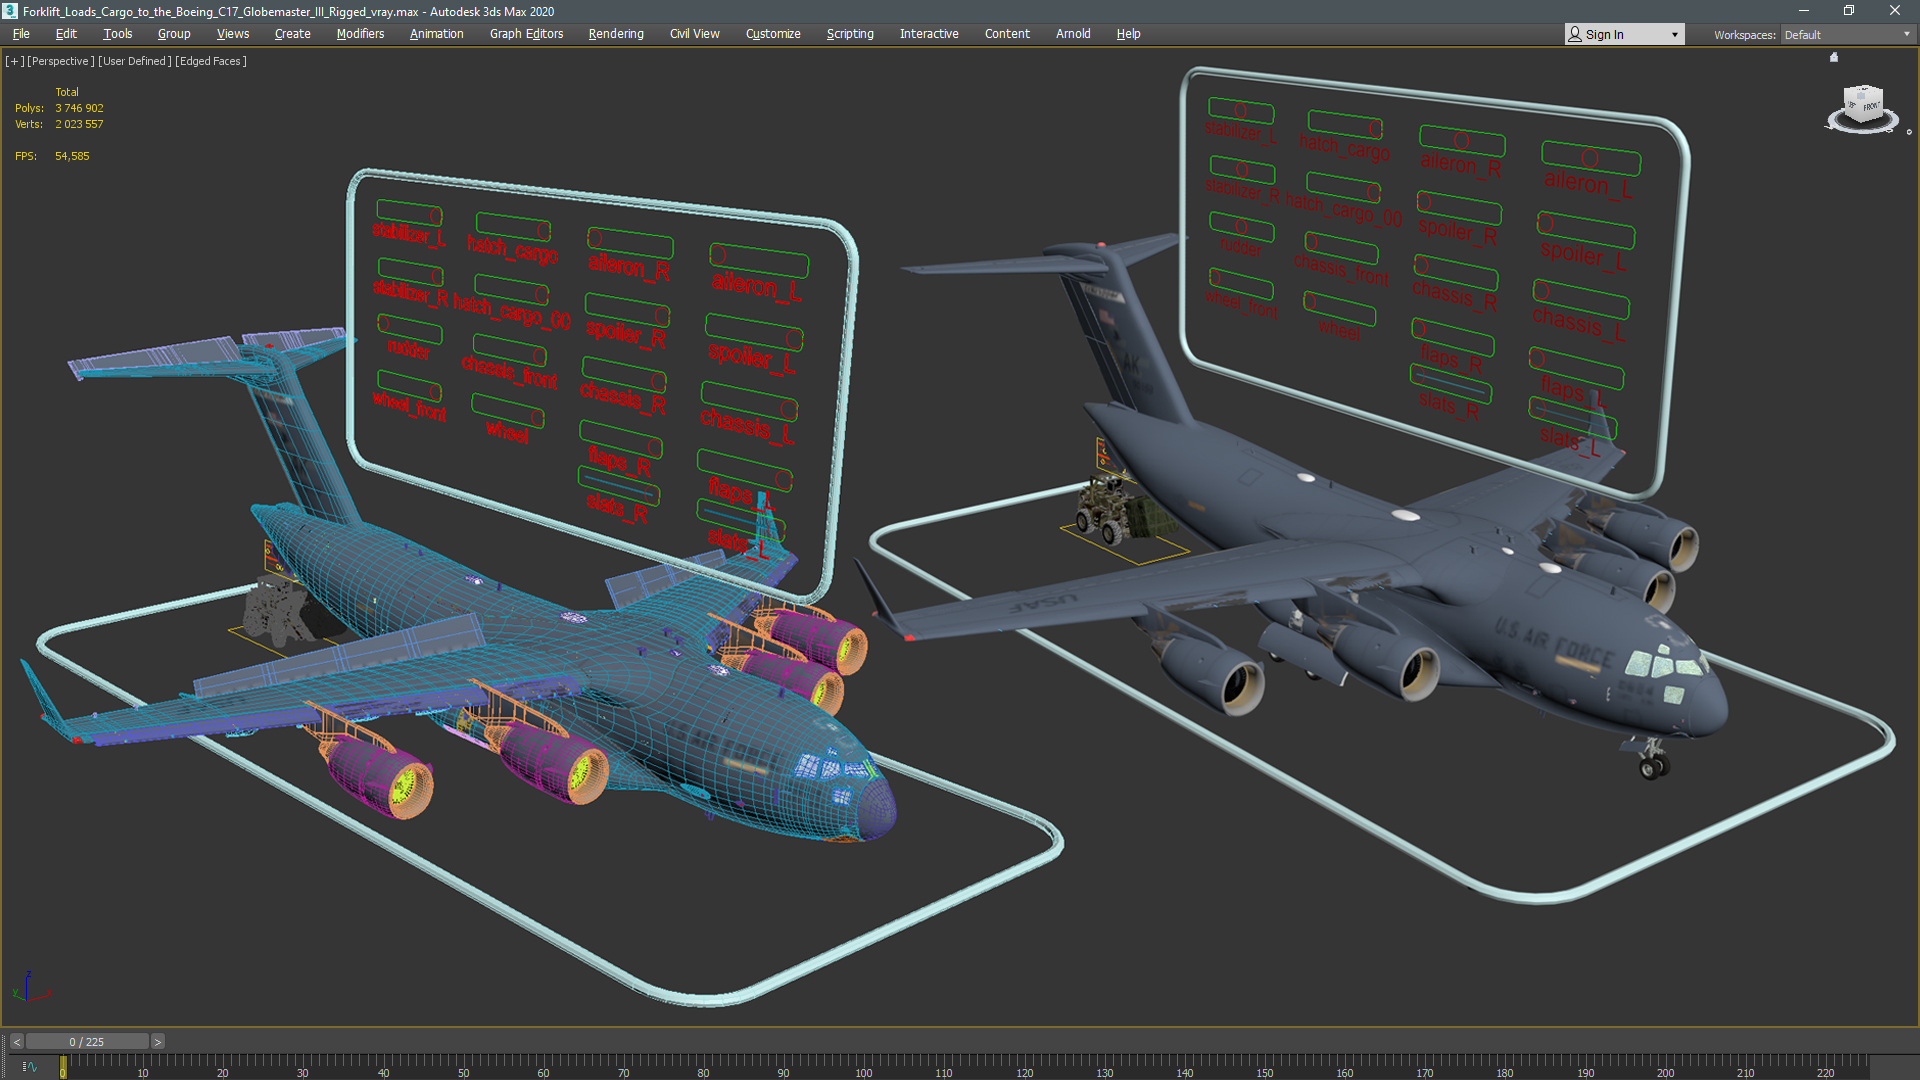This screenshot has width=1920, height=1080.
Task: Open the [Perspective] viewport view menu
Action: pyautogui.click(x=61, y=61)
